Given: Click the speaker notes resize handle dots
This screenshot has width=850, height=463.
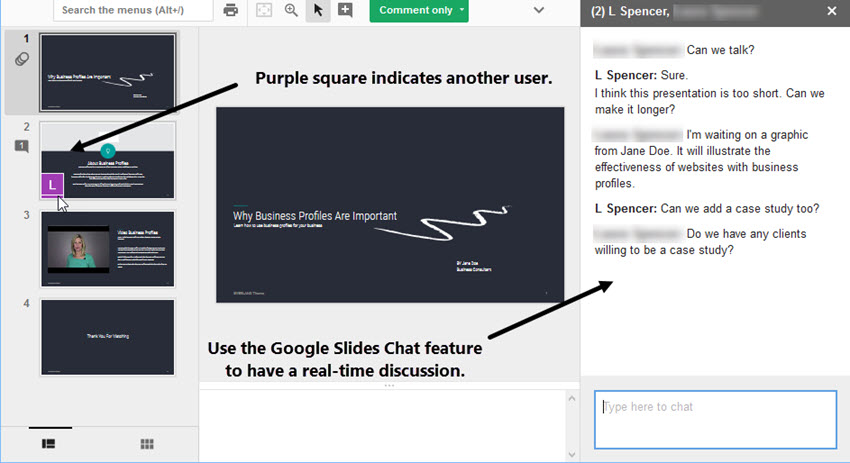Looking at the screenshot, I should tap(389, 385).
